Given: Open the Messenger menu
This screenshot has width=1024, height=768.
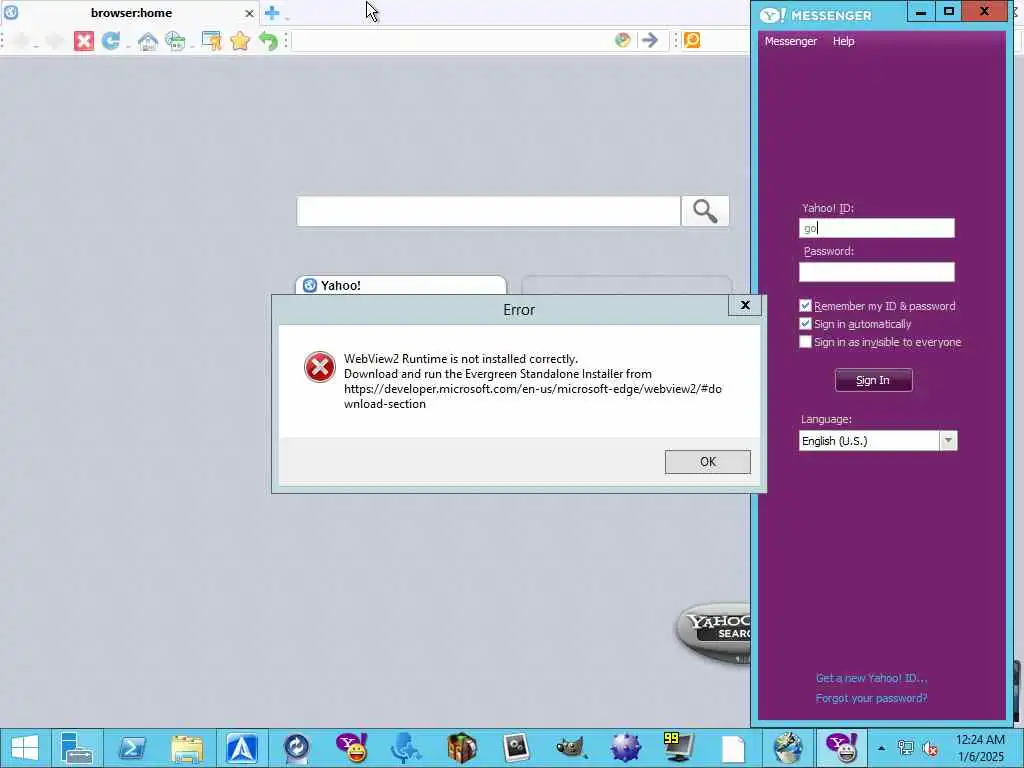Looking at the screenshot, I should [790, 41].
